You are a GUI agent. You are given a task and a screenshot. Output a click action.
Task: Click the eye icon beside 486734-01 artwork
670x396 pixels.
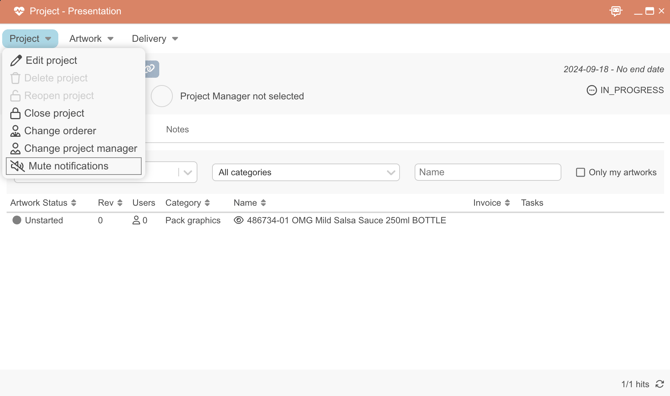click(238, 220)
